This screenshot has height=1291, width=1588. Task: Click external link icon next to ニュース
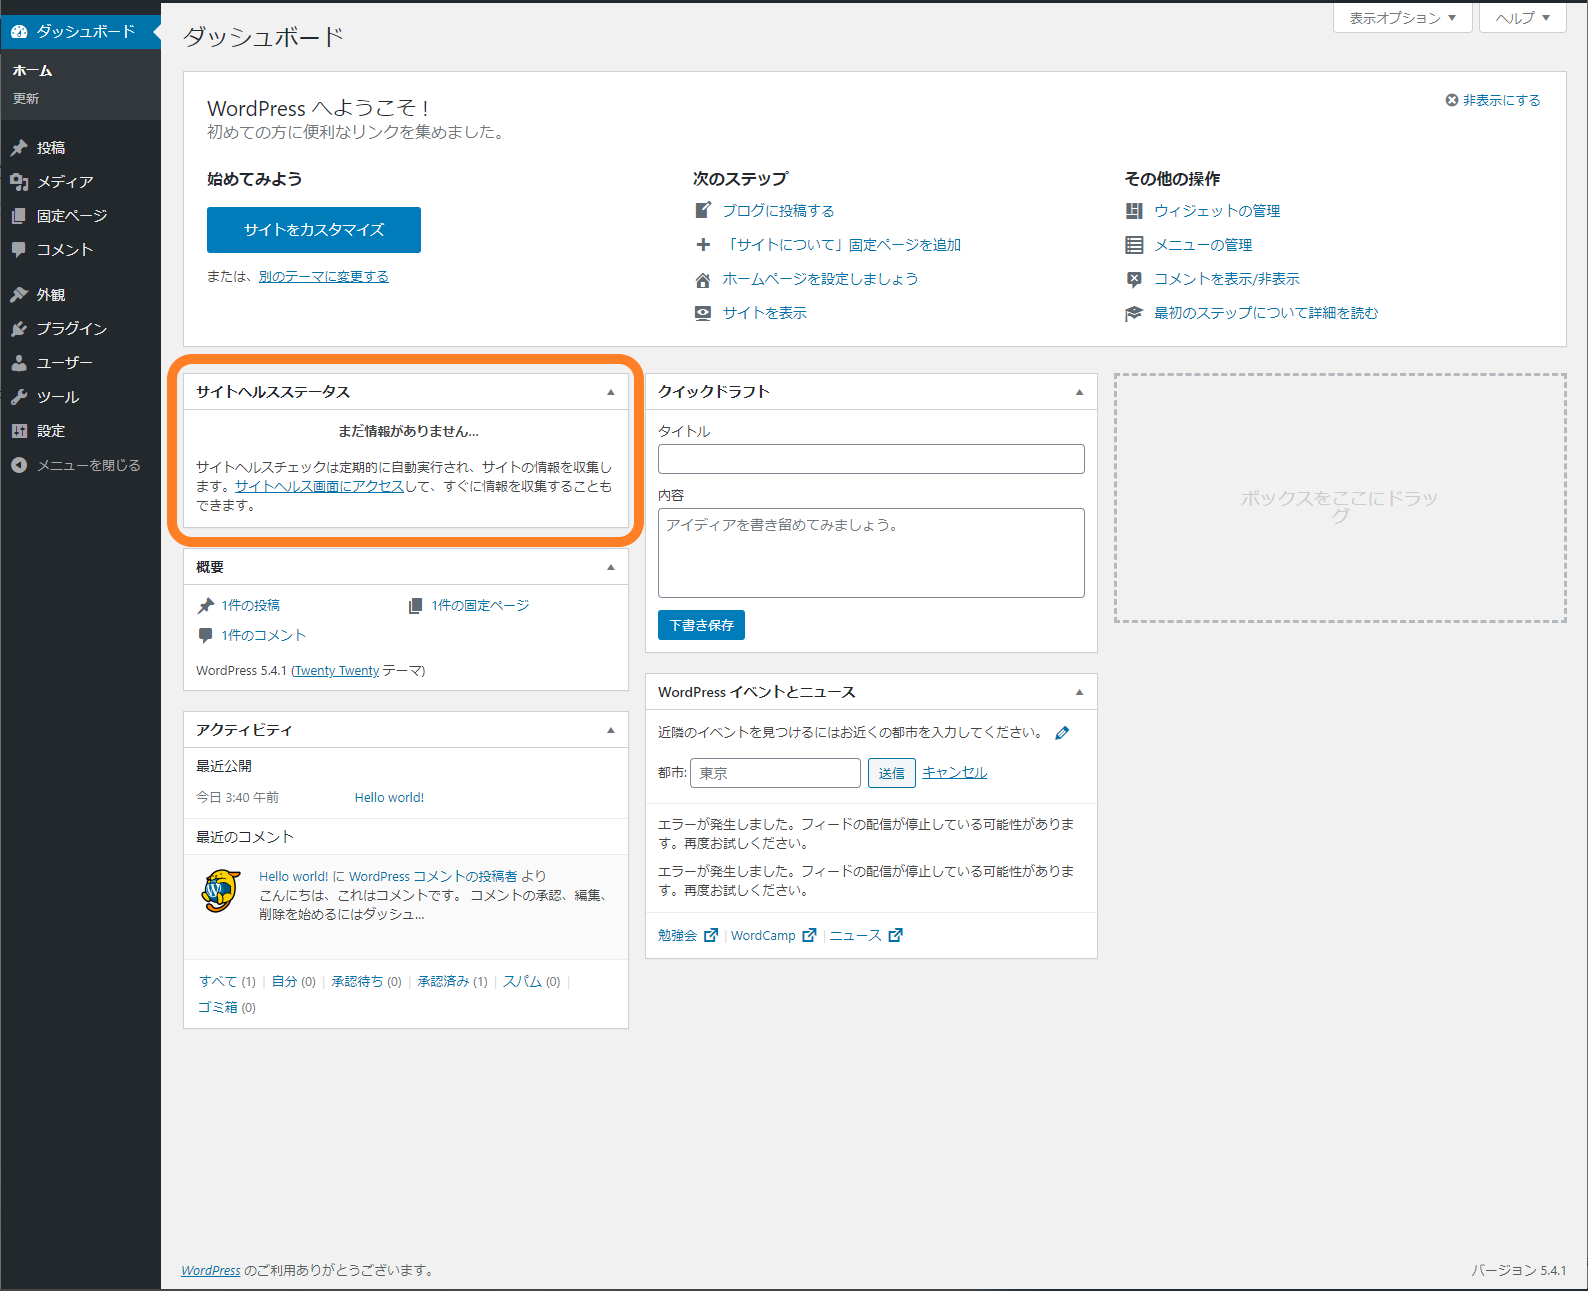tap(896, 935)
